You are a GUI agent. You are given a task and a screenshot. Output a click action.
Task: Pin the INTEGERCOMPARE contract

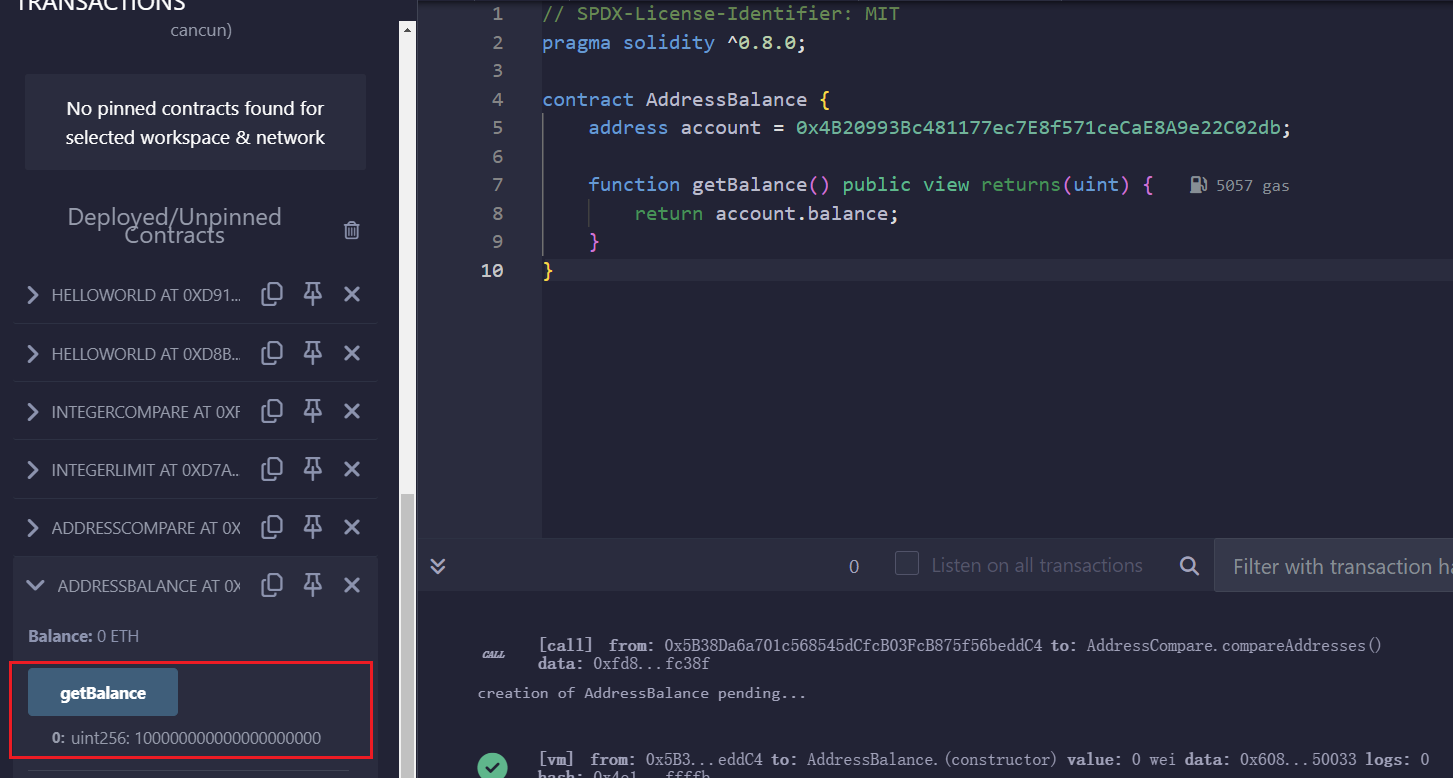(x=312, y=410)
